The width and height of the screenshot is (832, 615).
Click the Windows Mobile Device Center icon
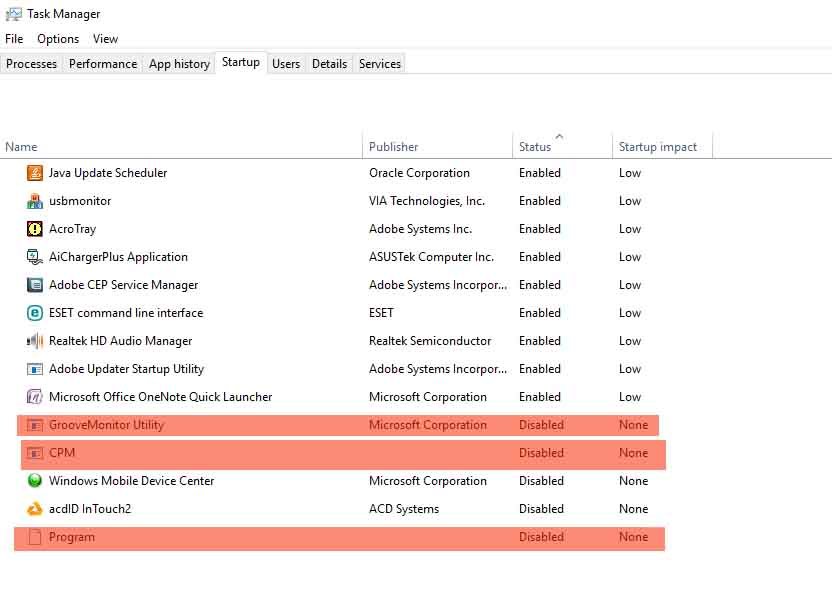pos(35,481)
